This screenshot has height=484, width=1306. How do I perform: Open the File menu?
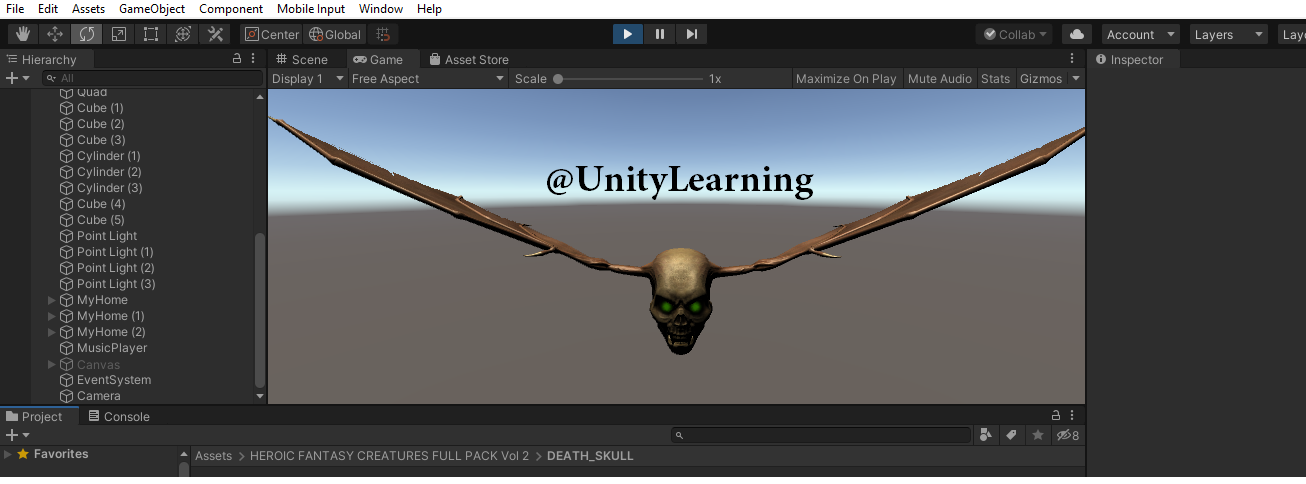tap(15, 9)
